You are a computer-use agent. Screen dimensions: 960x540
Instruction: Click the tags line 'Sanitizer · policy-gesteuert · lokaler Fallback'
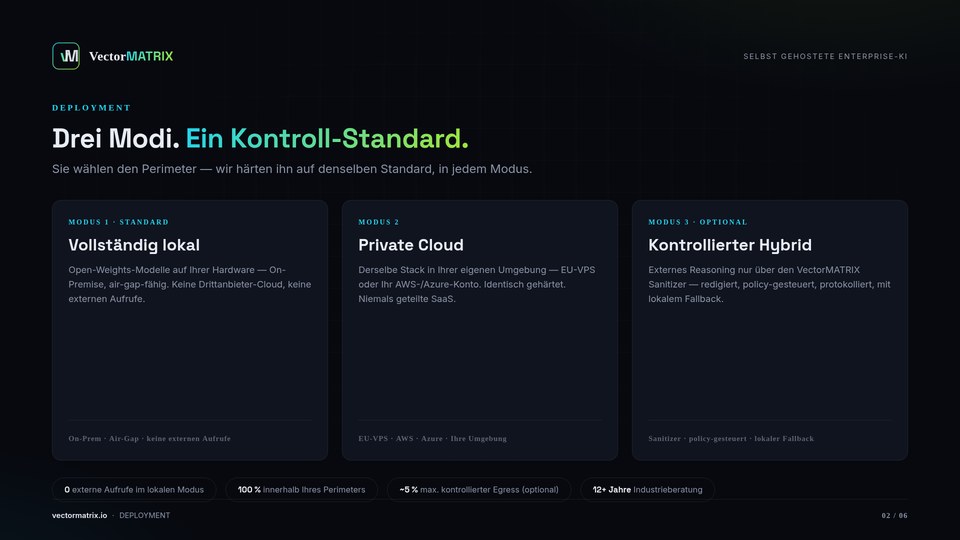point(731,438)
